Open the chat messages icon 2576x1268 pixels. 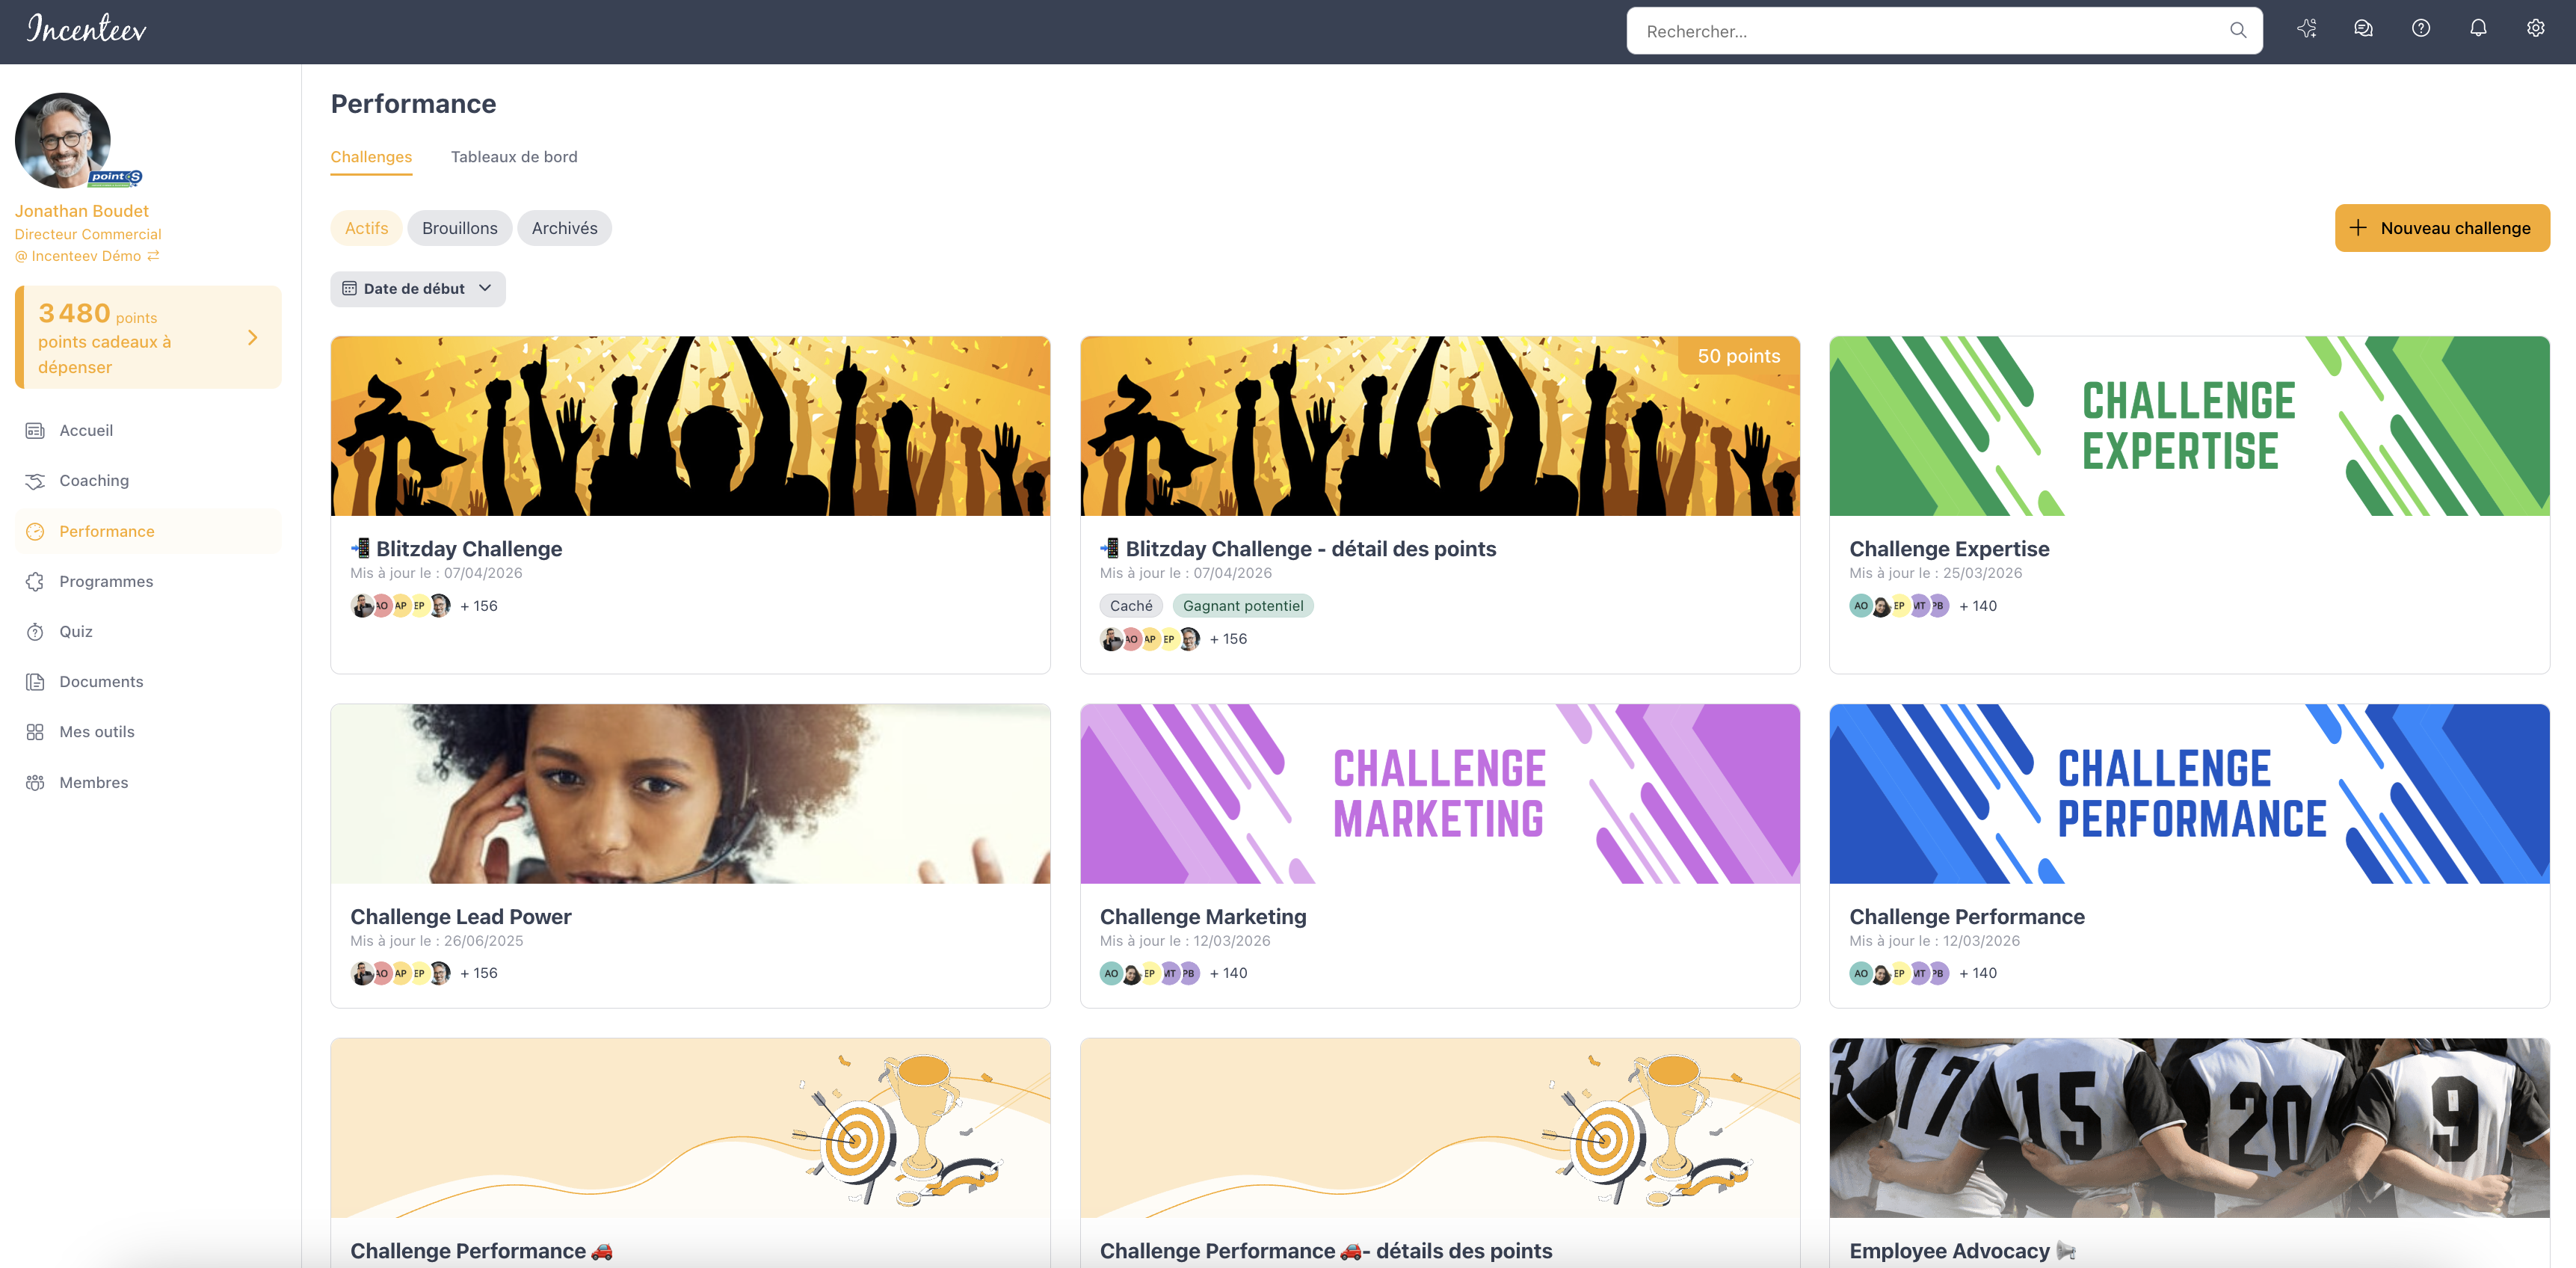[x=2363, y=29]
